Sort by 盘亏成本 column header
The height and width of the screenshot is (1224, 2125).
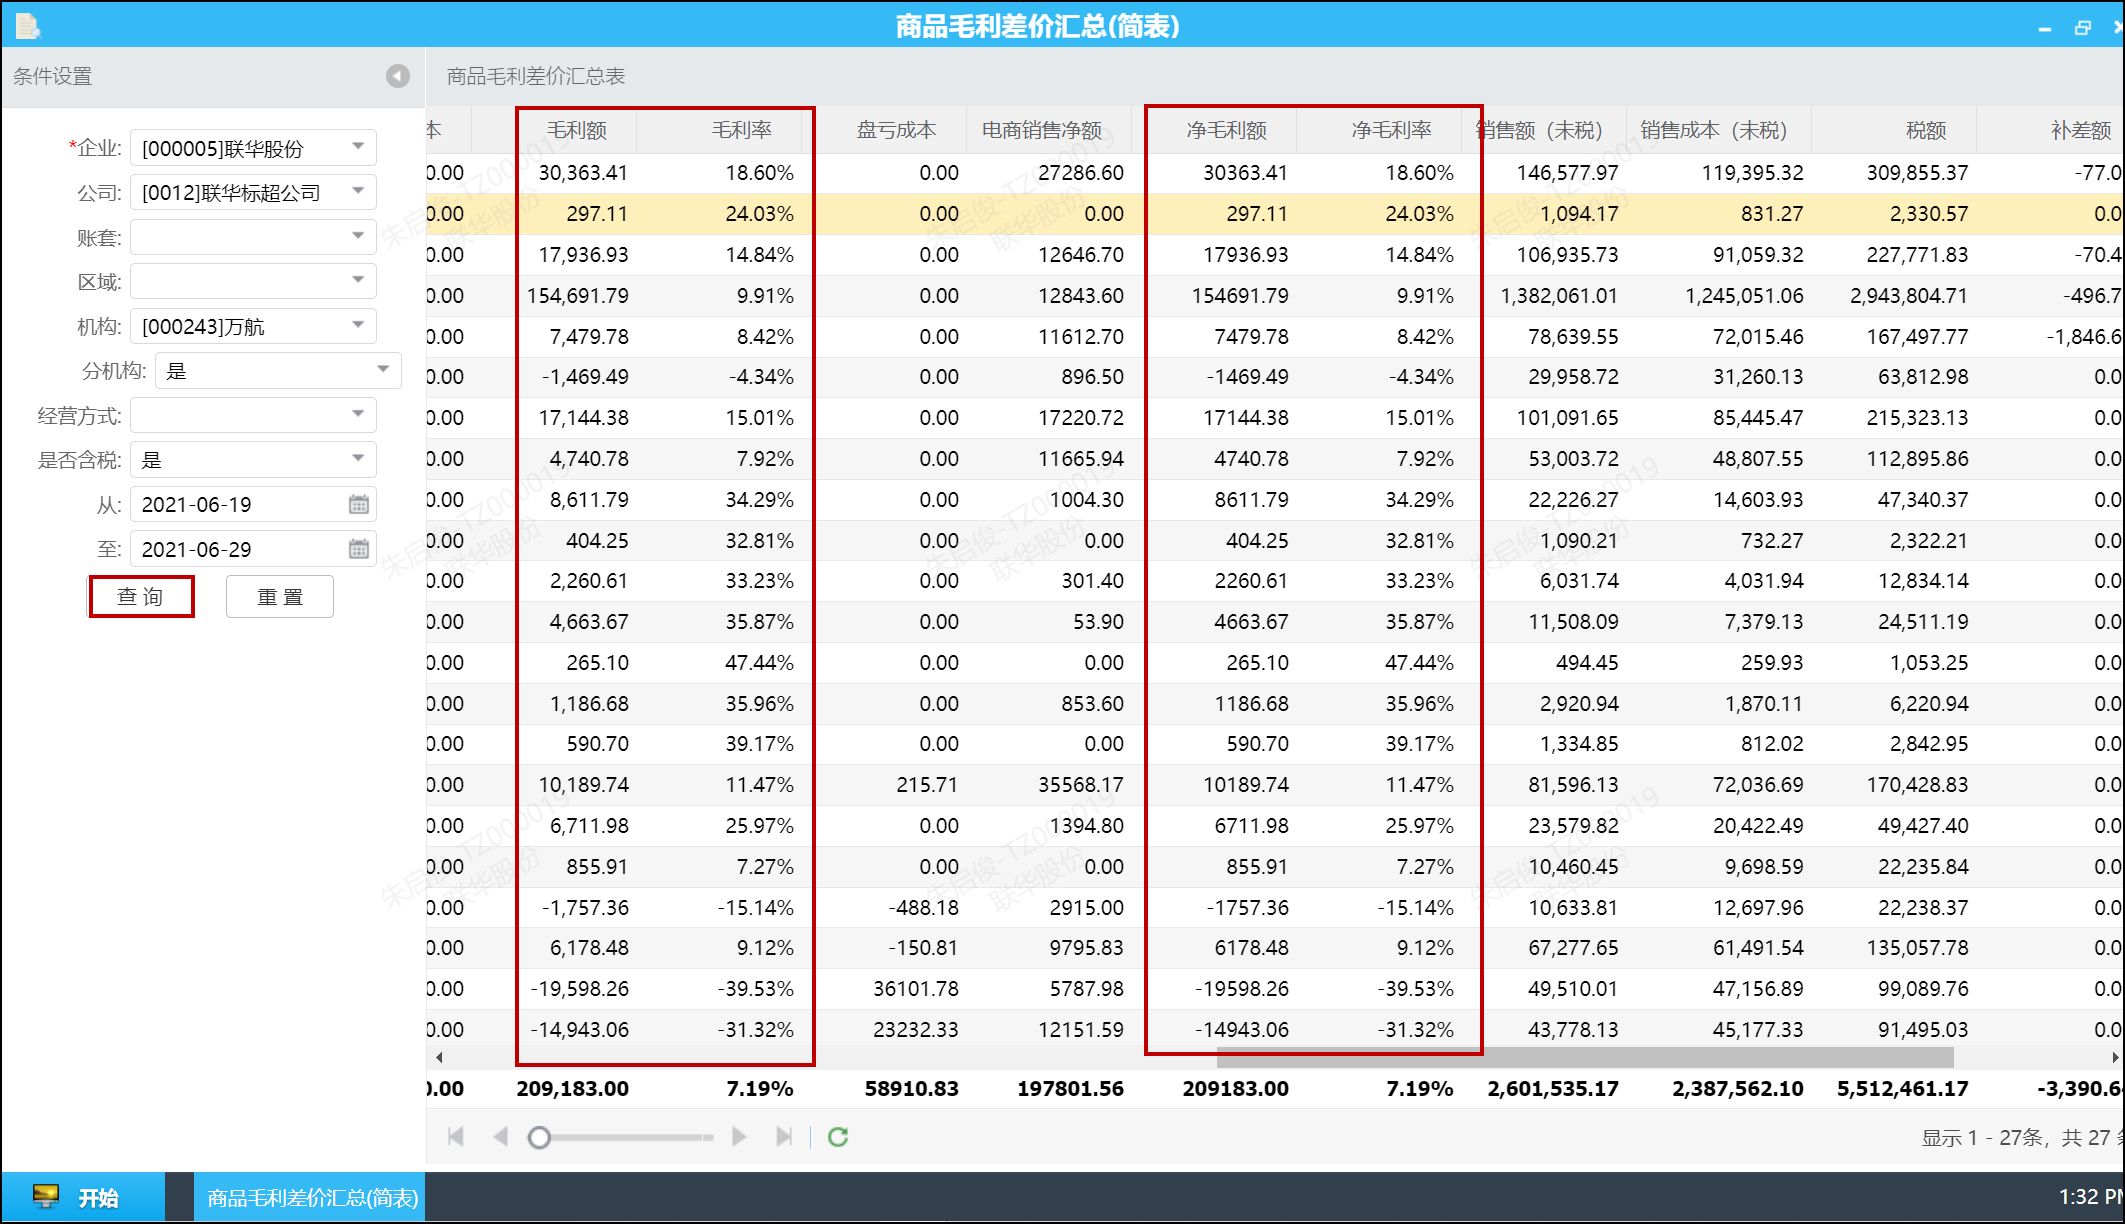896,130
